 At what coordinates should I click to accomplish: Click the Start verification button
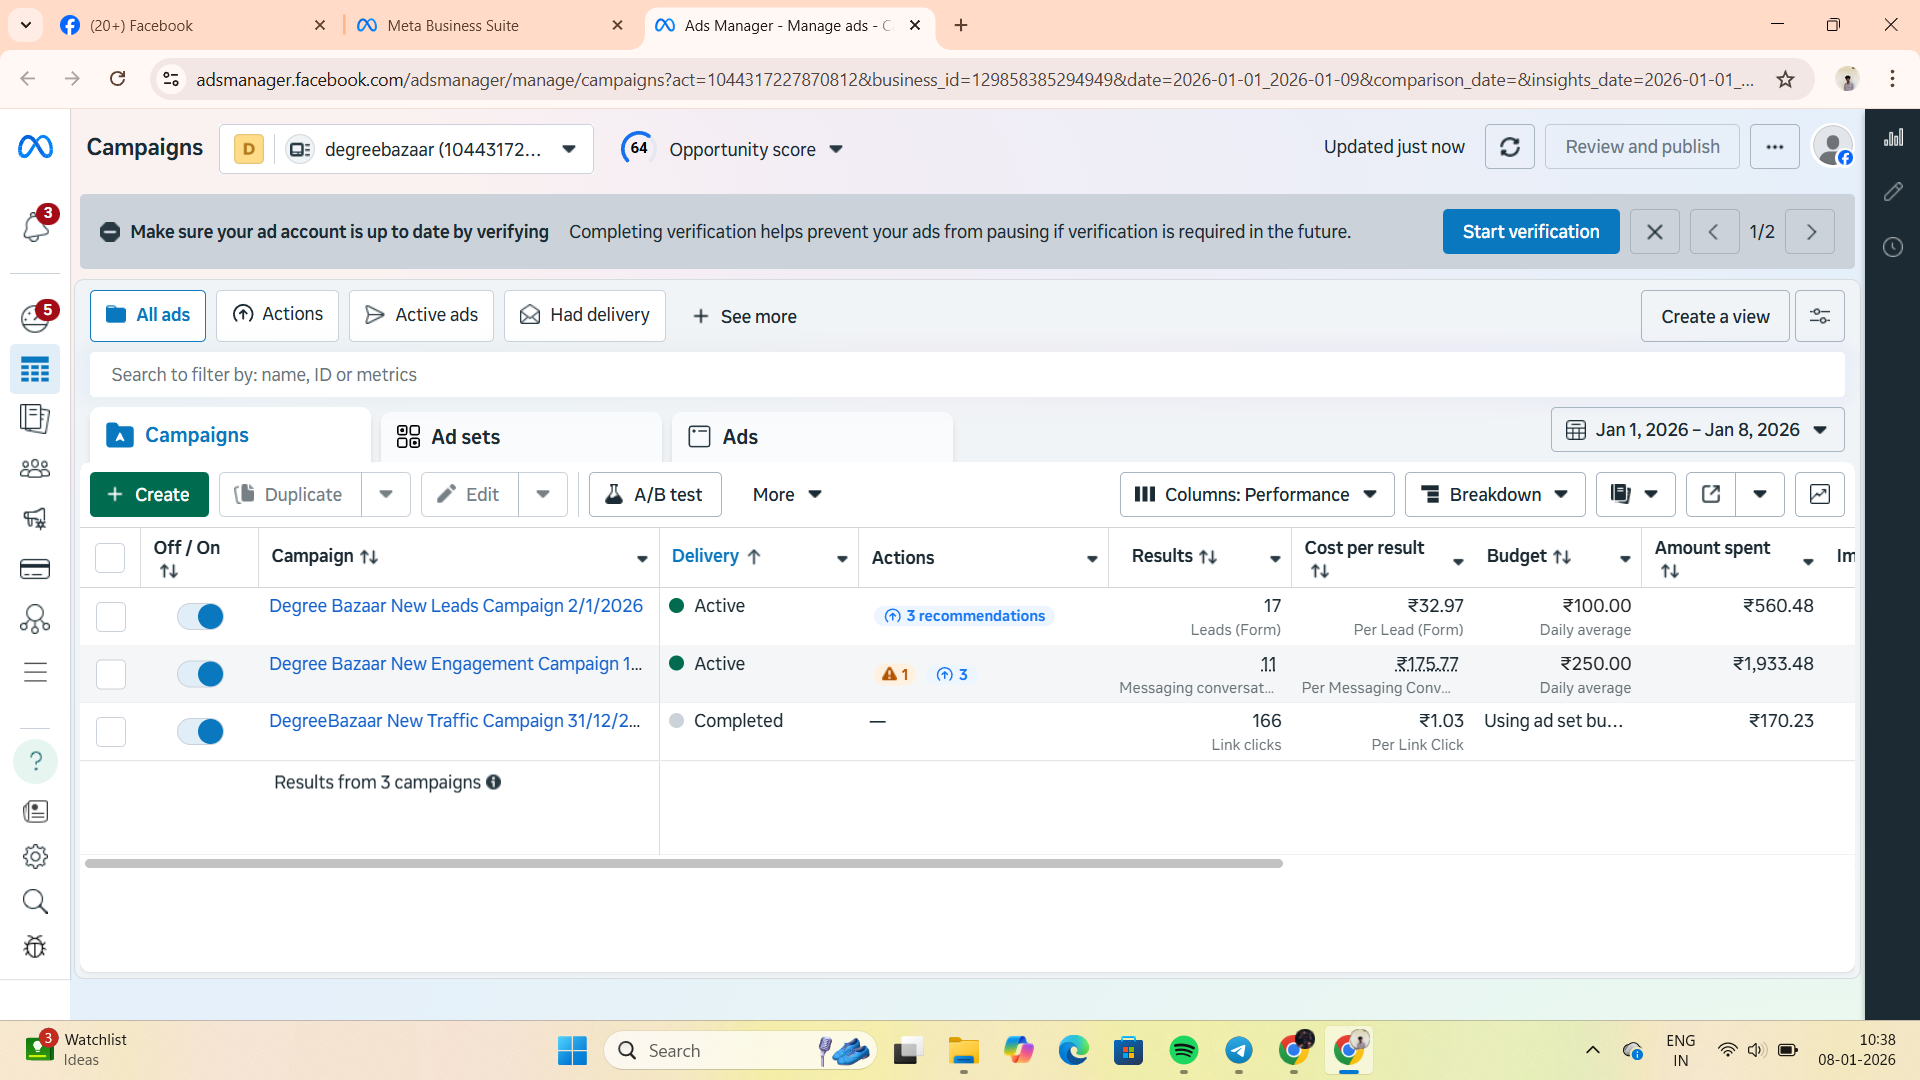pos(1530,232)
